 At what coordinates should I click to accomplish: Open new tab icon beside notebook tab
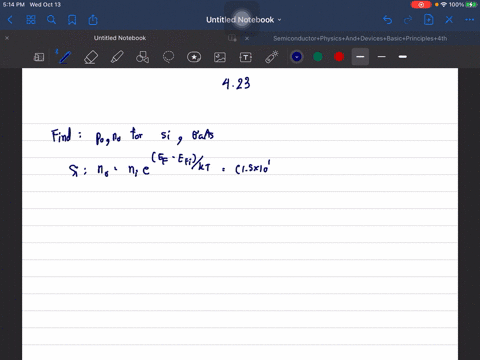[x=232, y=38]
